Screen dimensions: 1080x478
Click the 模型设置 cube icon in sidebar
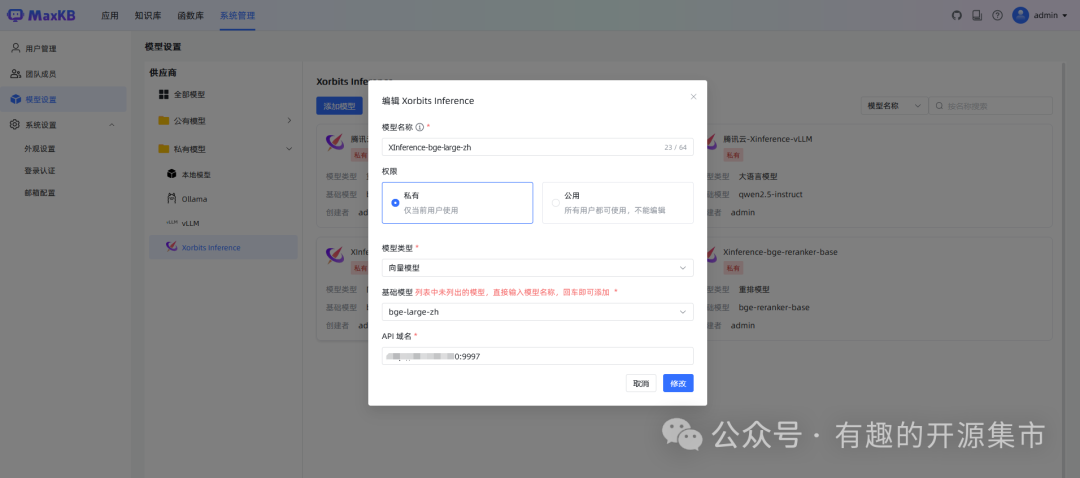(16, 99)
